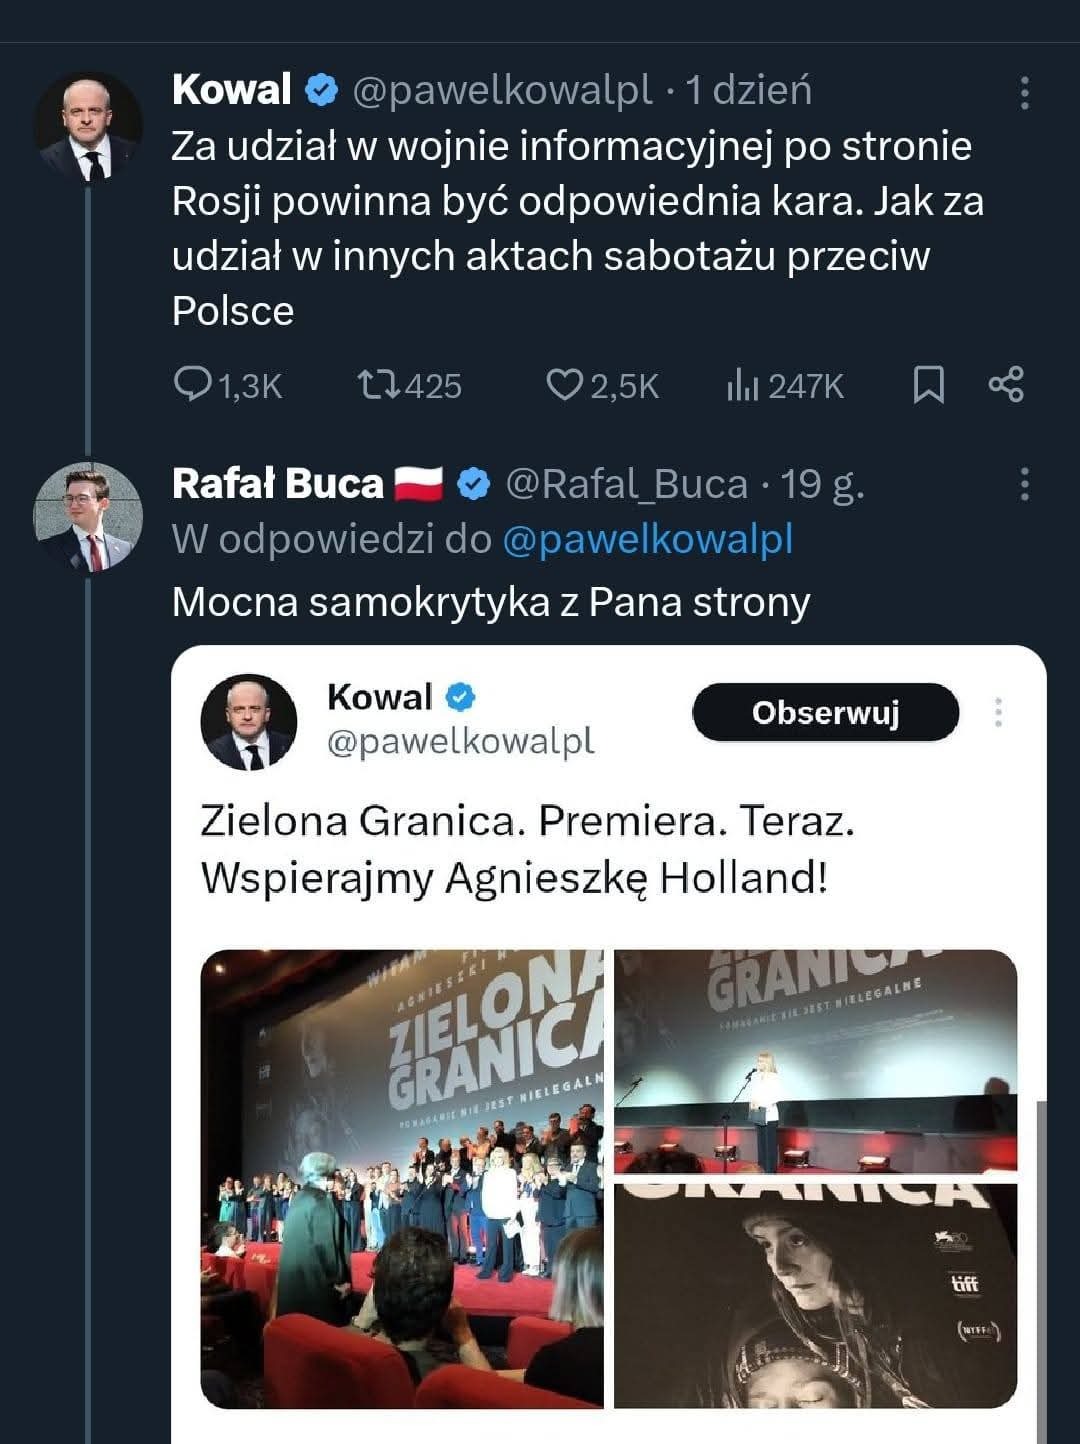Image resolution: width=1080 pixels, height=1444 pixels.
Task: Open @pawelkowalpl mention link in reply
Action: [x=647, y=540]
